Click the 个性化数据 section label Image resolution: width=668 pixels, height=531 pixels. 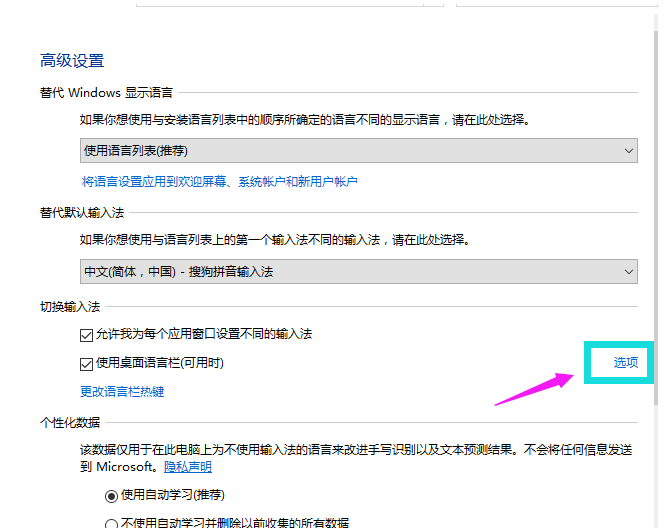pos(66,423)
